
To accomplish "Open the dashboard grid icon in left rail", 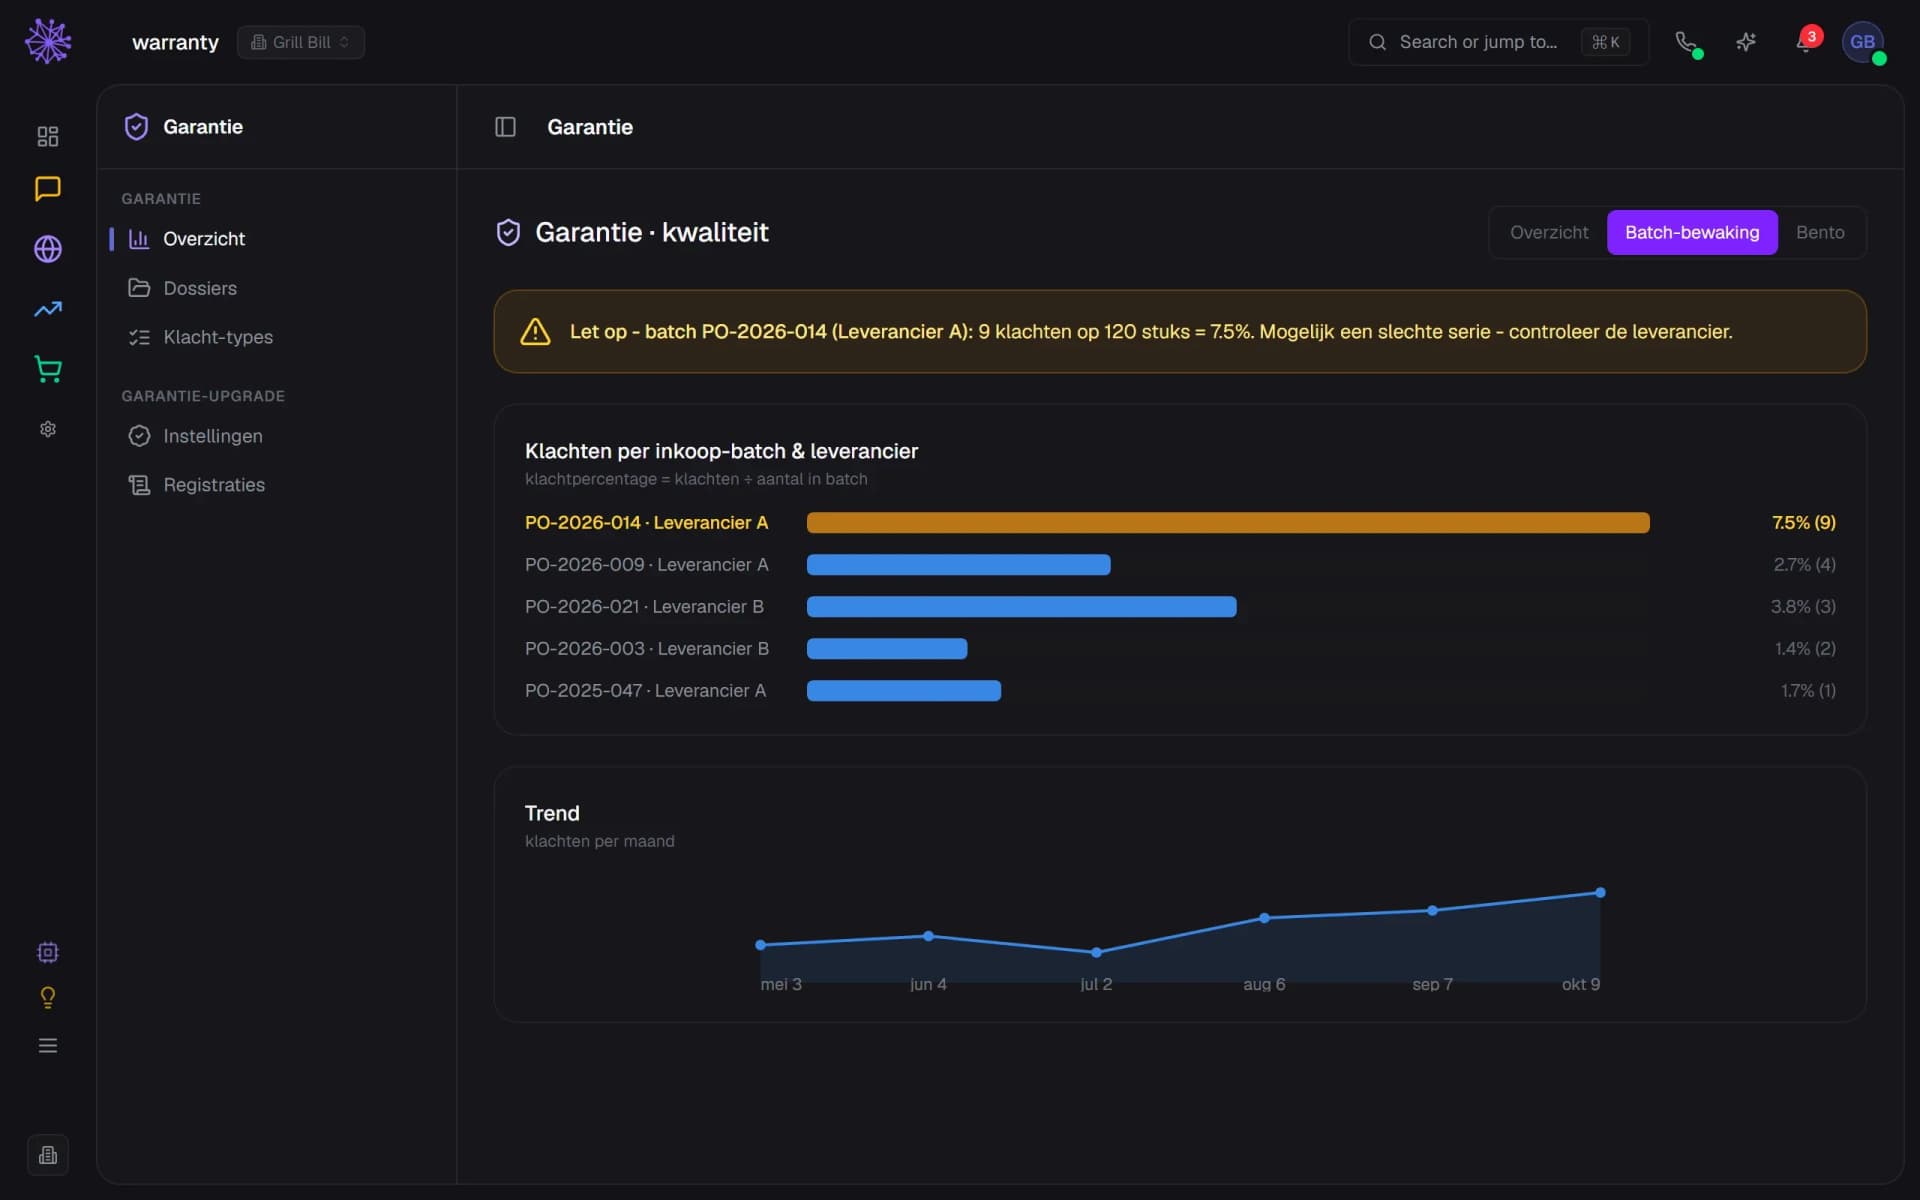I will [48, 136].
